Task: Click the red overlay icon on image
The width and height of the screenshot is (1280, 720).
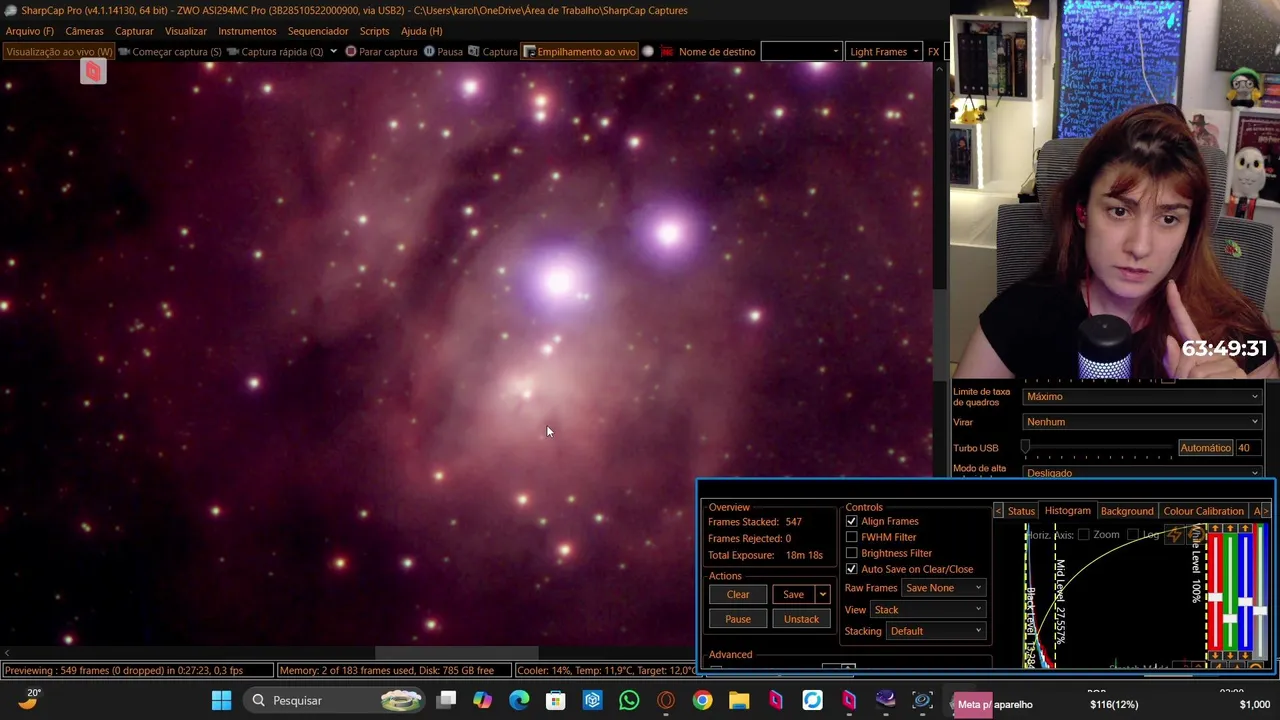Action: (x=93, y=71)
